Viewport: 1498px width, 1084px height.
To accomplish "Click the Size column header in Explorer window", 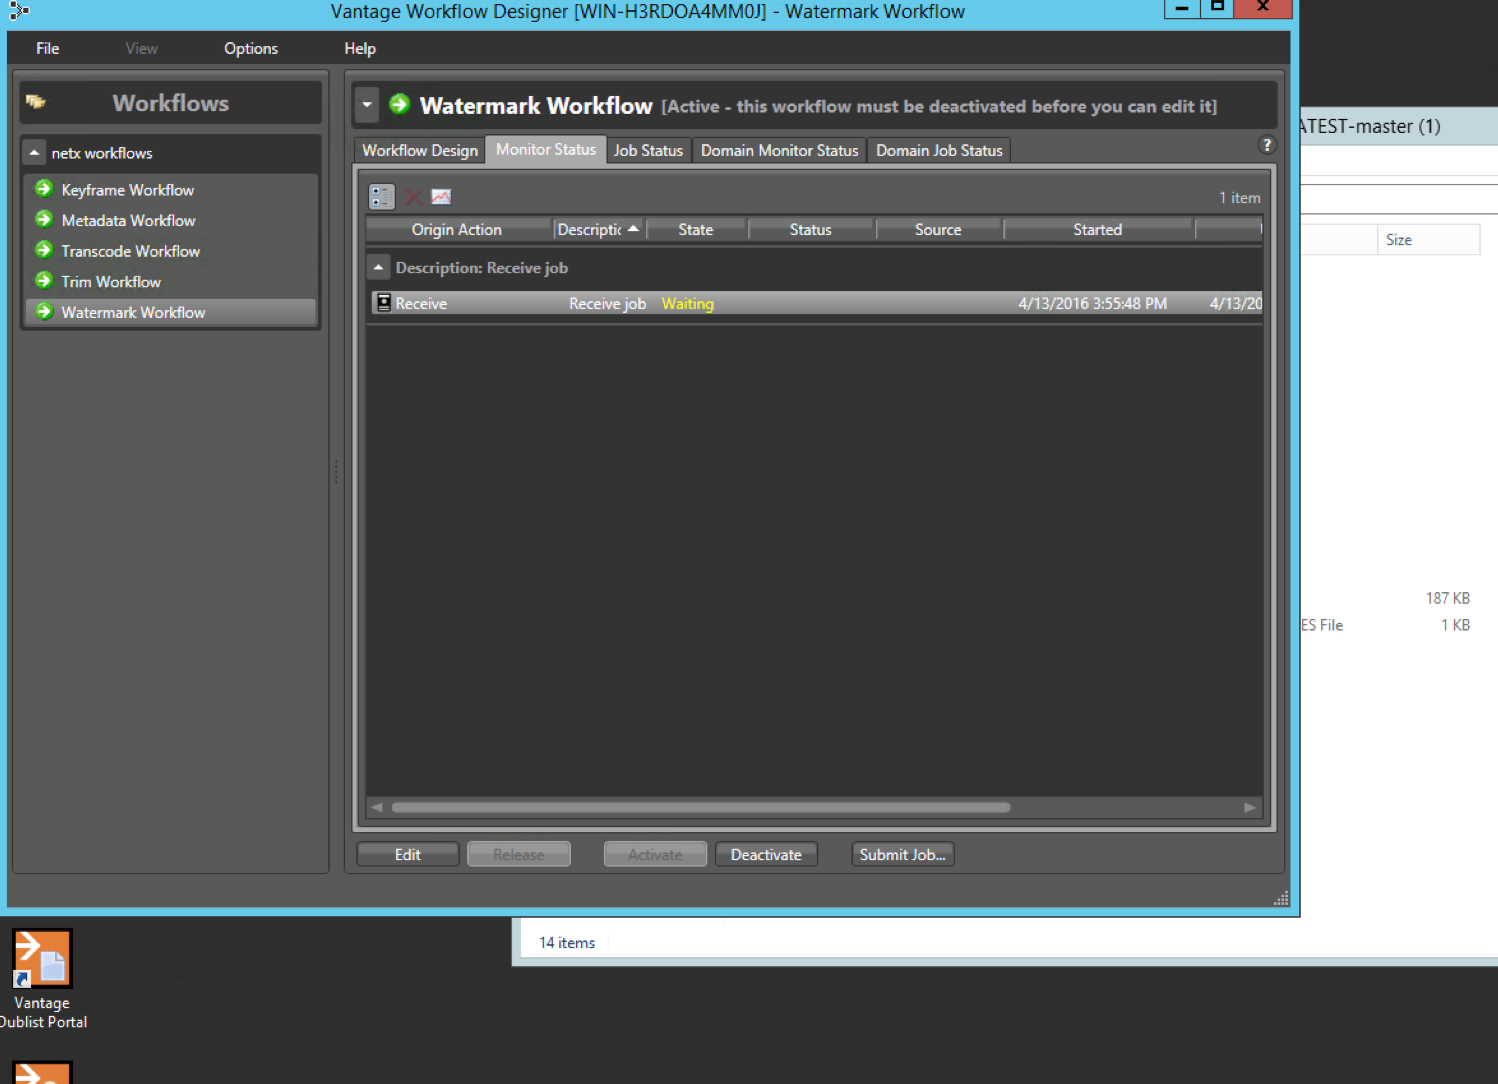I will tap(1428, 240).
